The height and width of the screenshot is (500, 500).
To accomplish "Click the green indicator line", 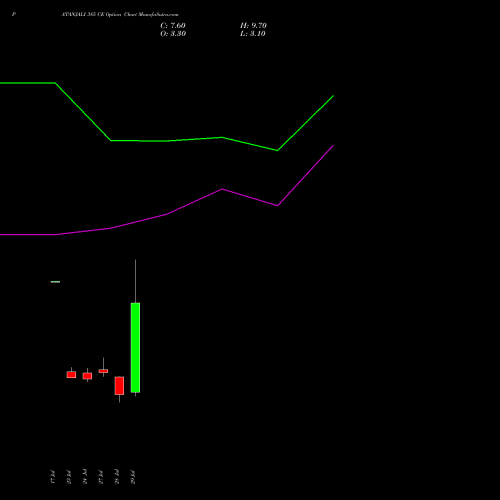I will coord(167,141).
